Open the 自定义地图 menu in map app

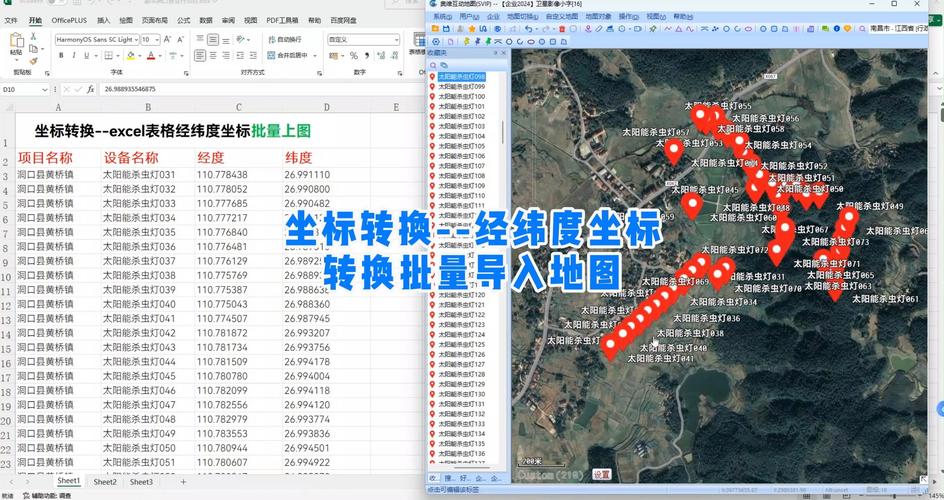(x=562, y=16)
